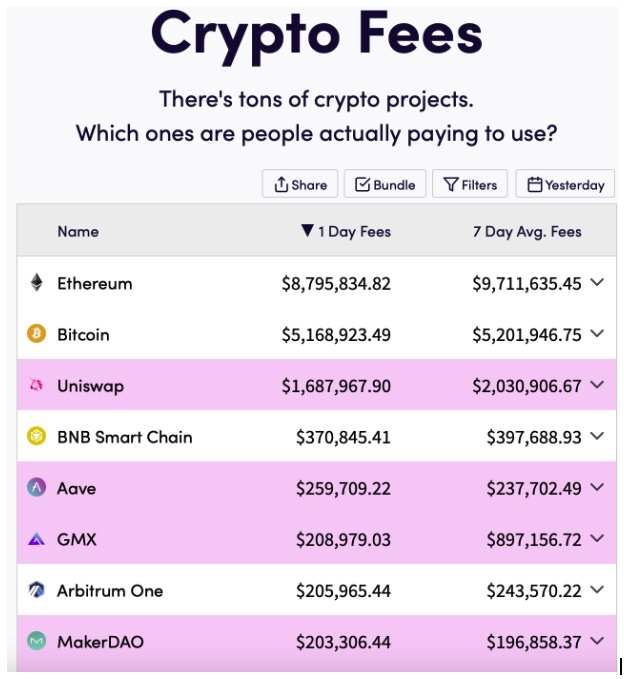Expand the Bitcoin row chevron
Viewport: 624px width, 679px height.
[597, 334]
